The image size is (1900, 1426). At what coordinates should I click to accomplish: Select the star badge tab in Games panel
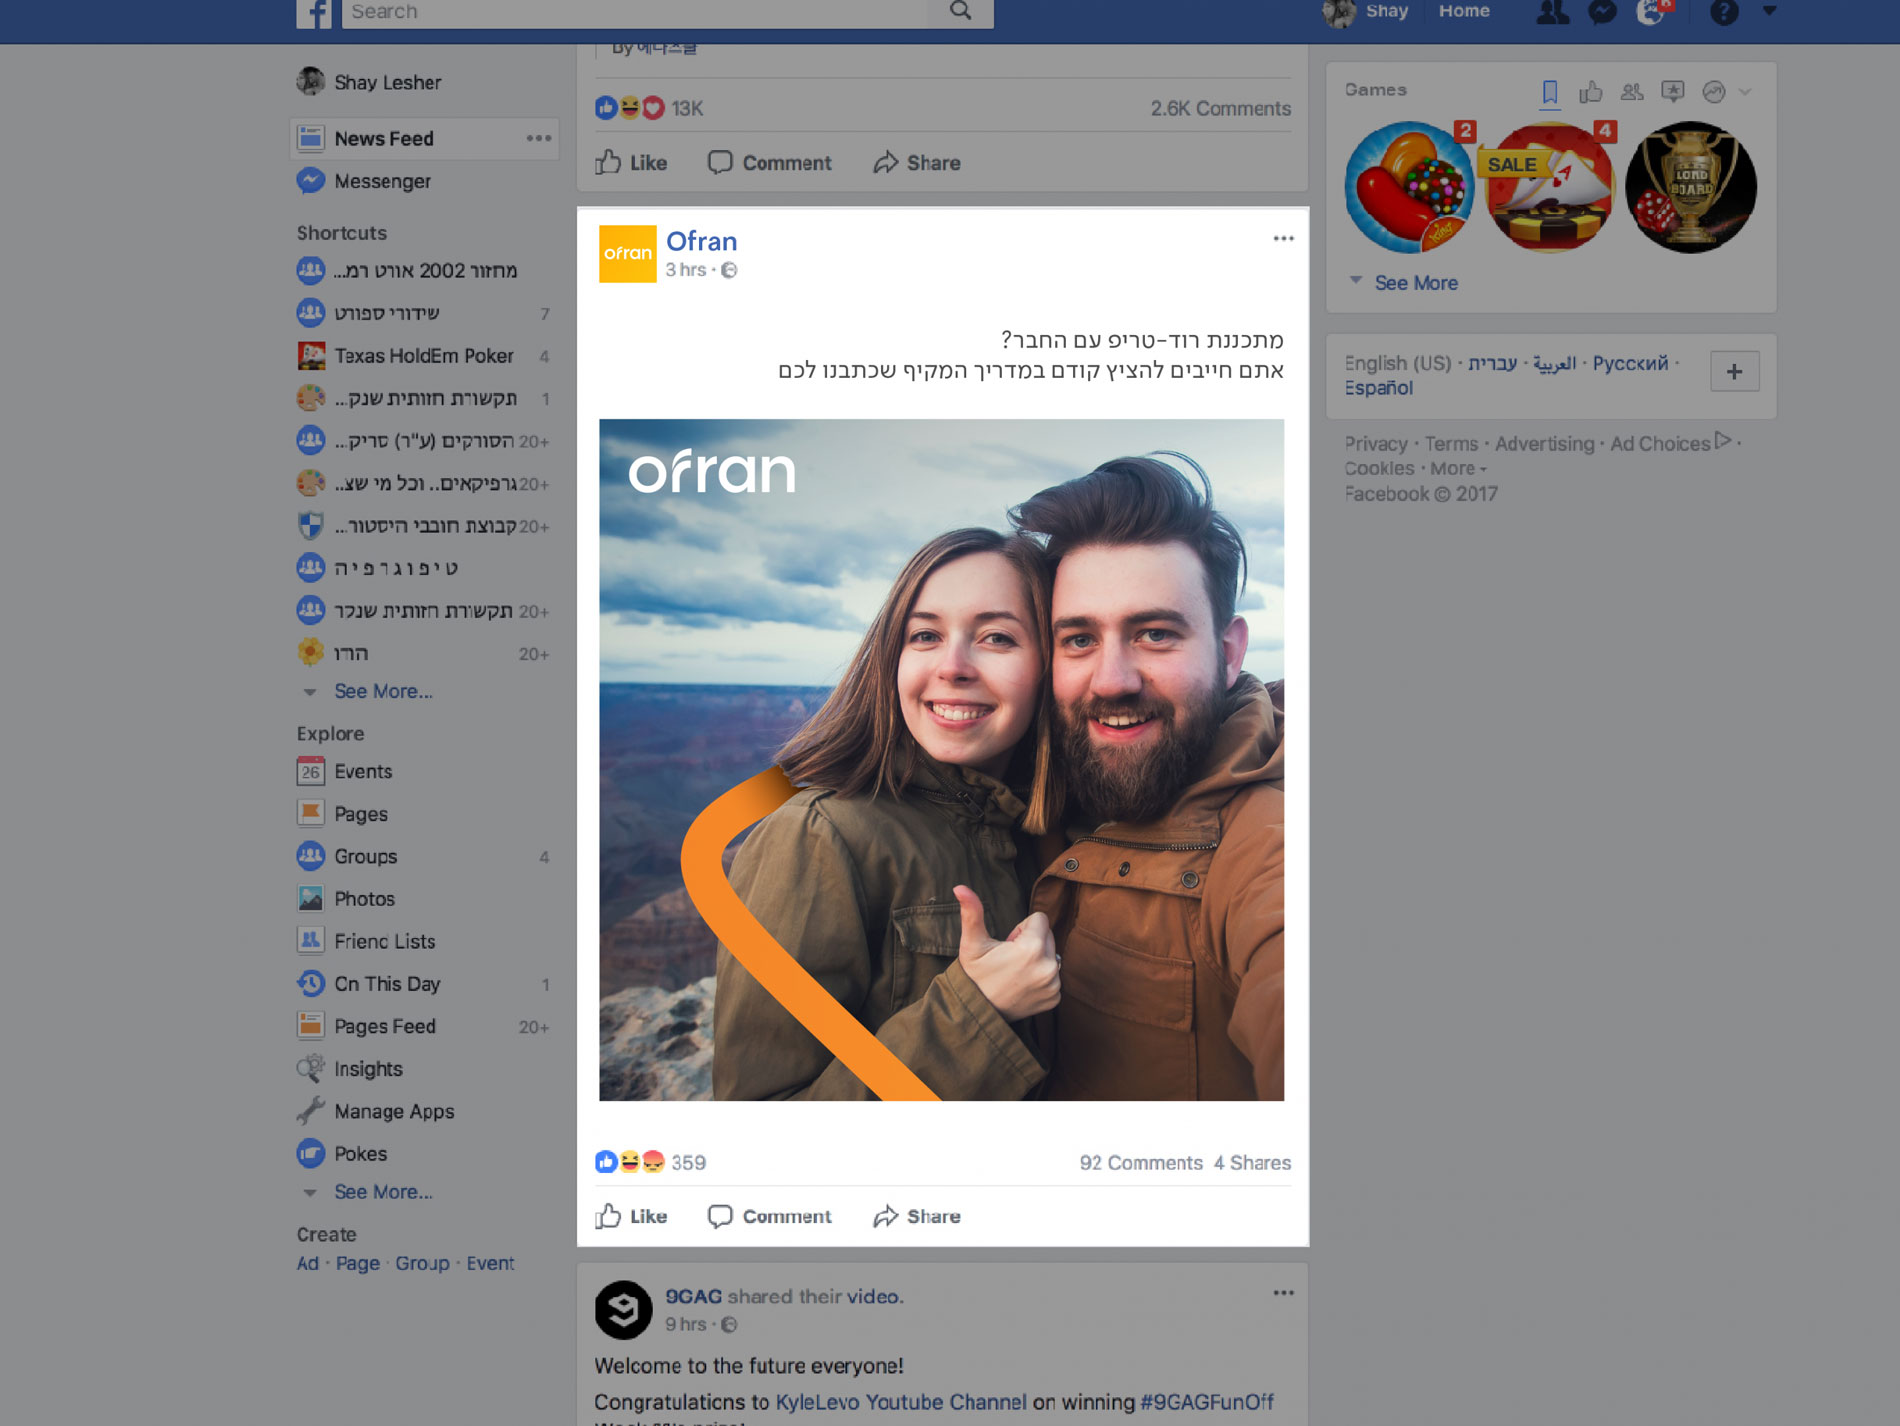point(1672,92)
